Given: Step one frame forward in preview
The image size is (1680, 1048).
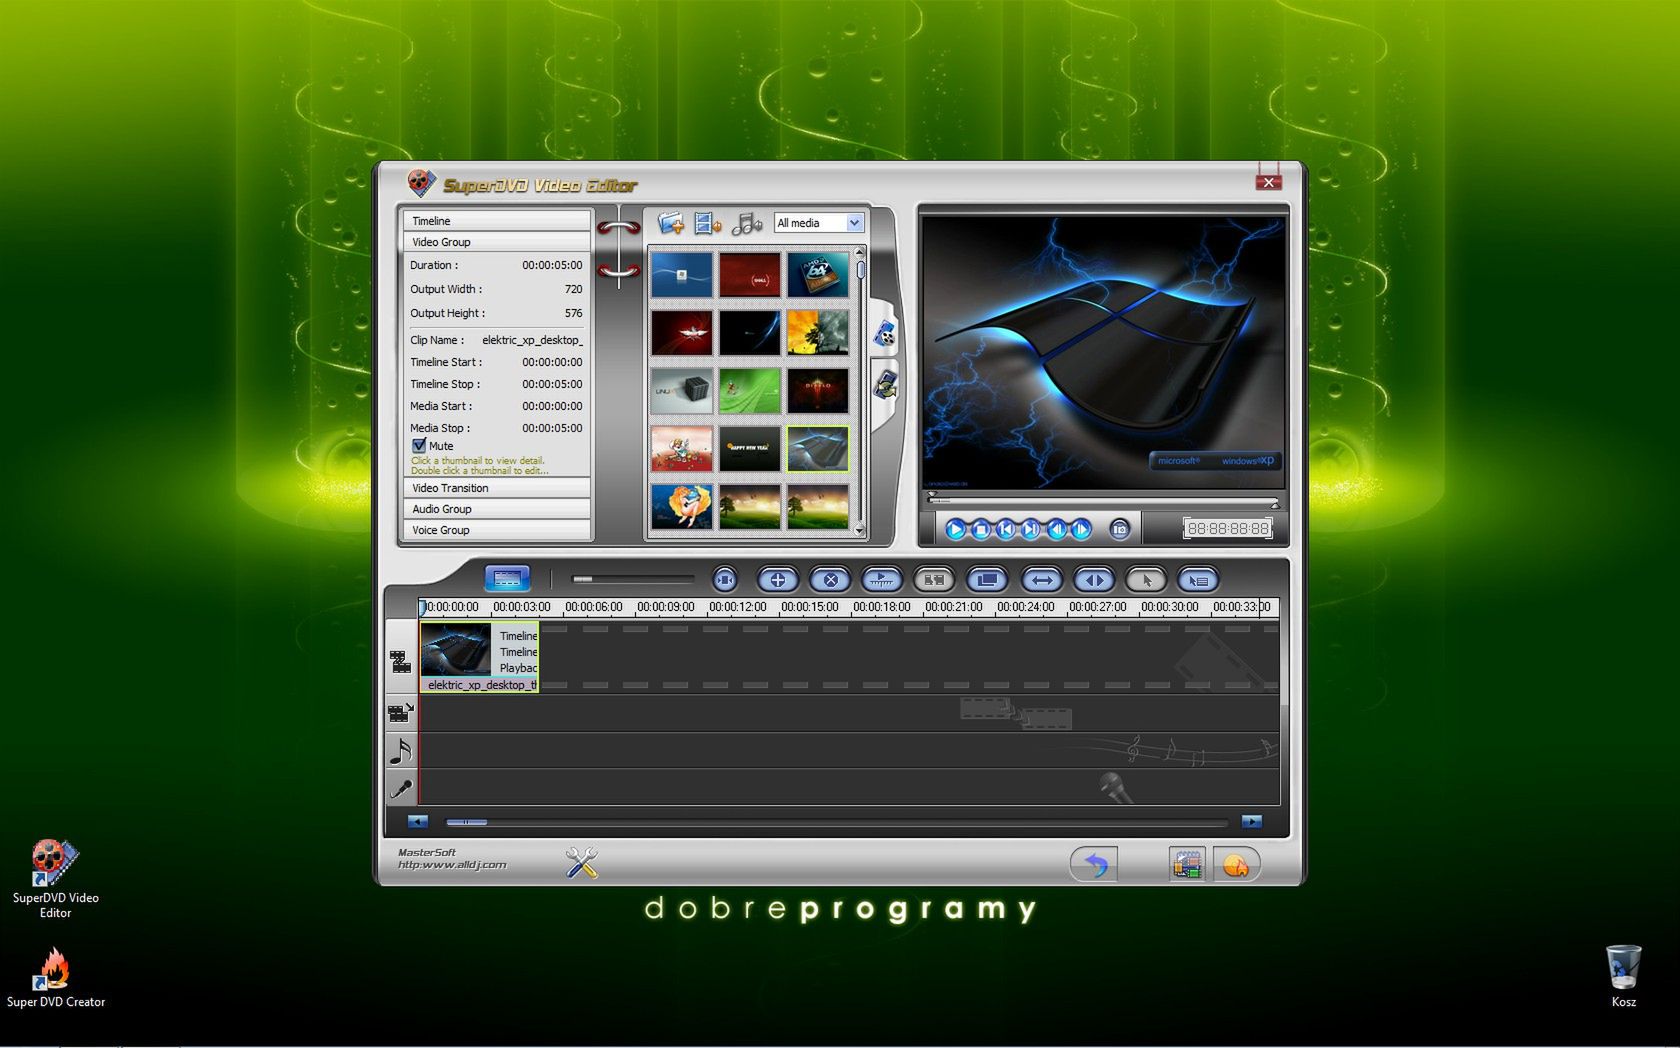Looking at the screenshot, I should (1081, 529).
